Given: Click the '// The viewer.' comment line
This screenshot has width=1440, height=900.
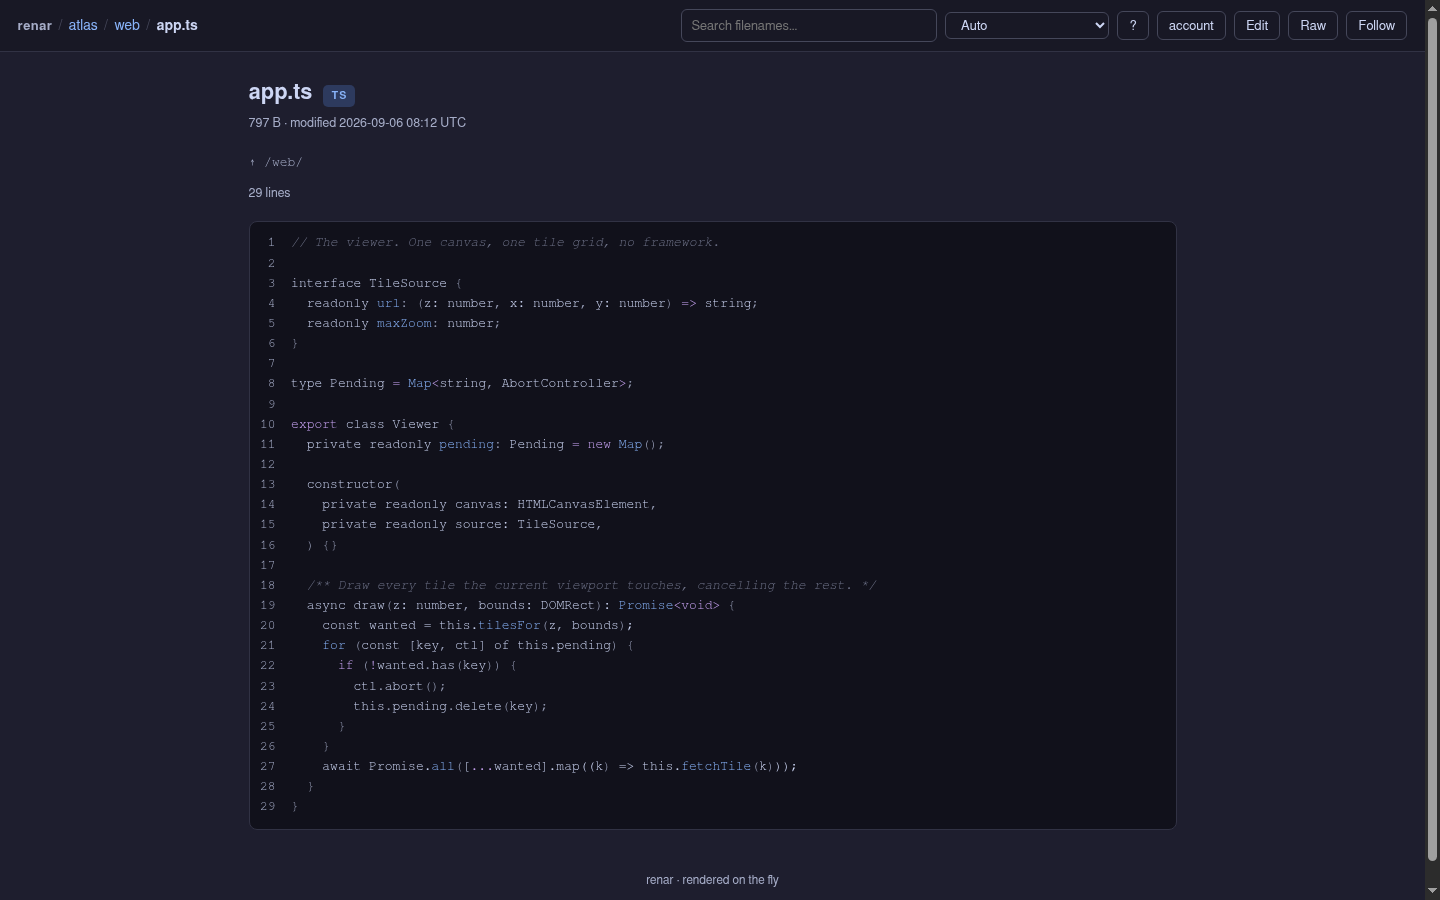Looking at the screenshot, I should [505, 243].
